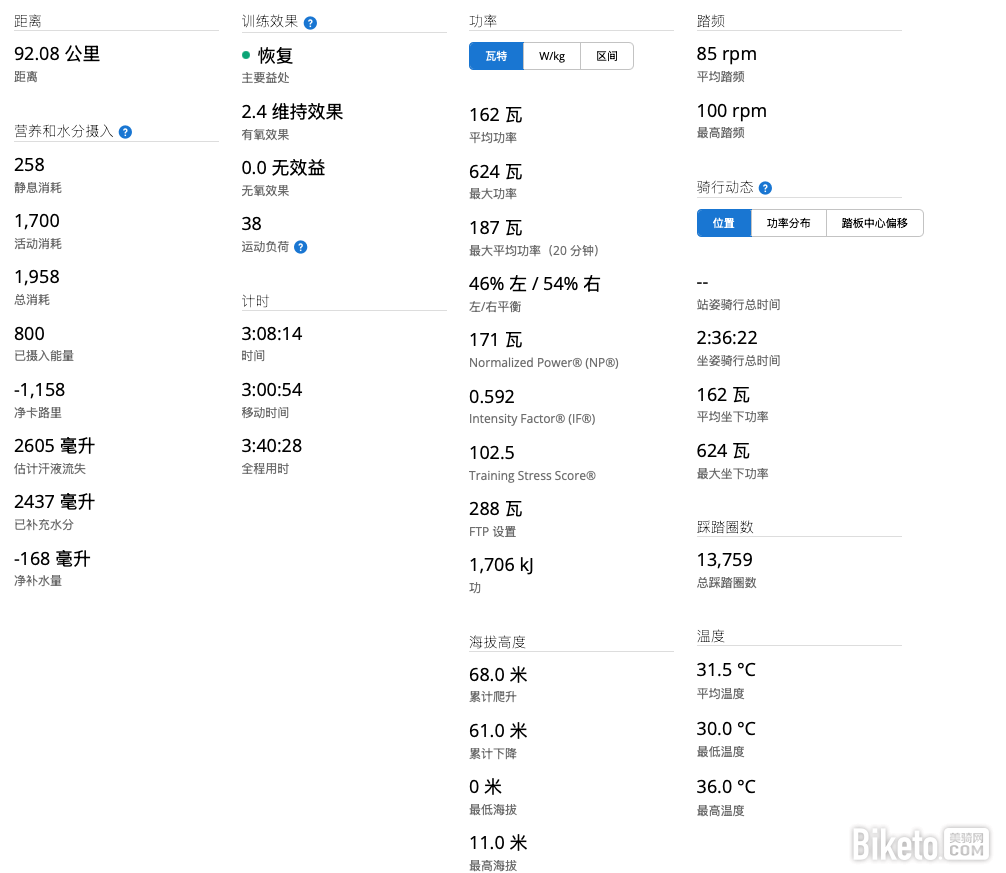Select the 位置 cycling dynamics tab
Screen dimensions: 1006x873
724,223
